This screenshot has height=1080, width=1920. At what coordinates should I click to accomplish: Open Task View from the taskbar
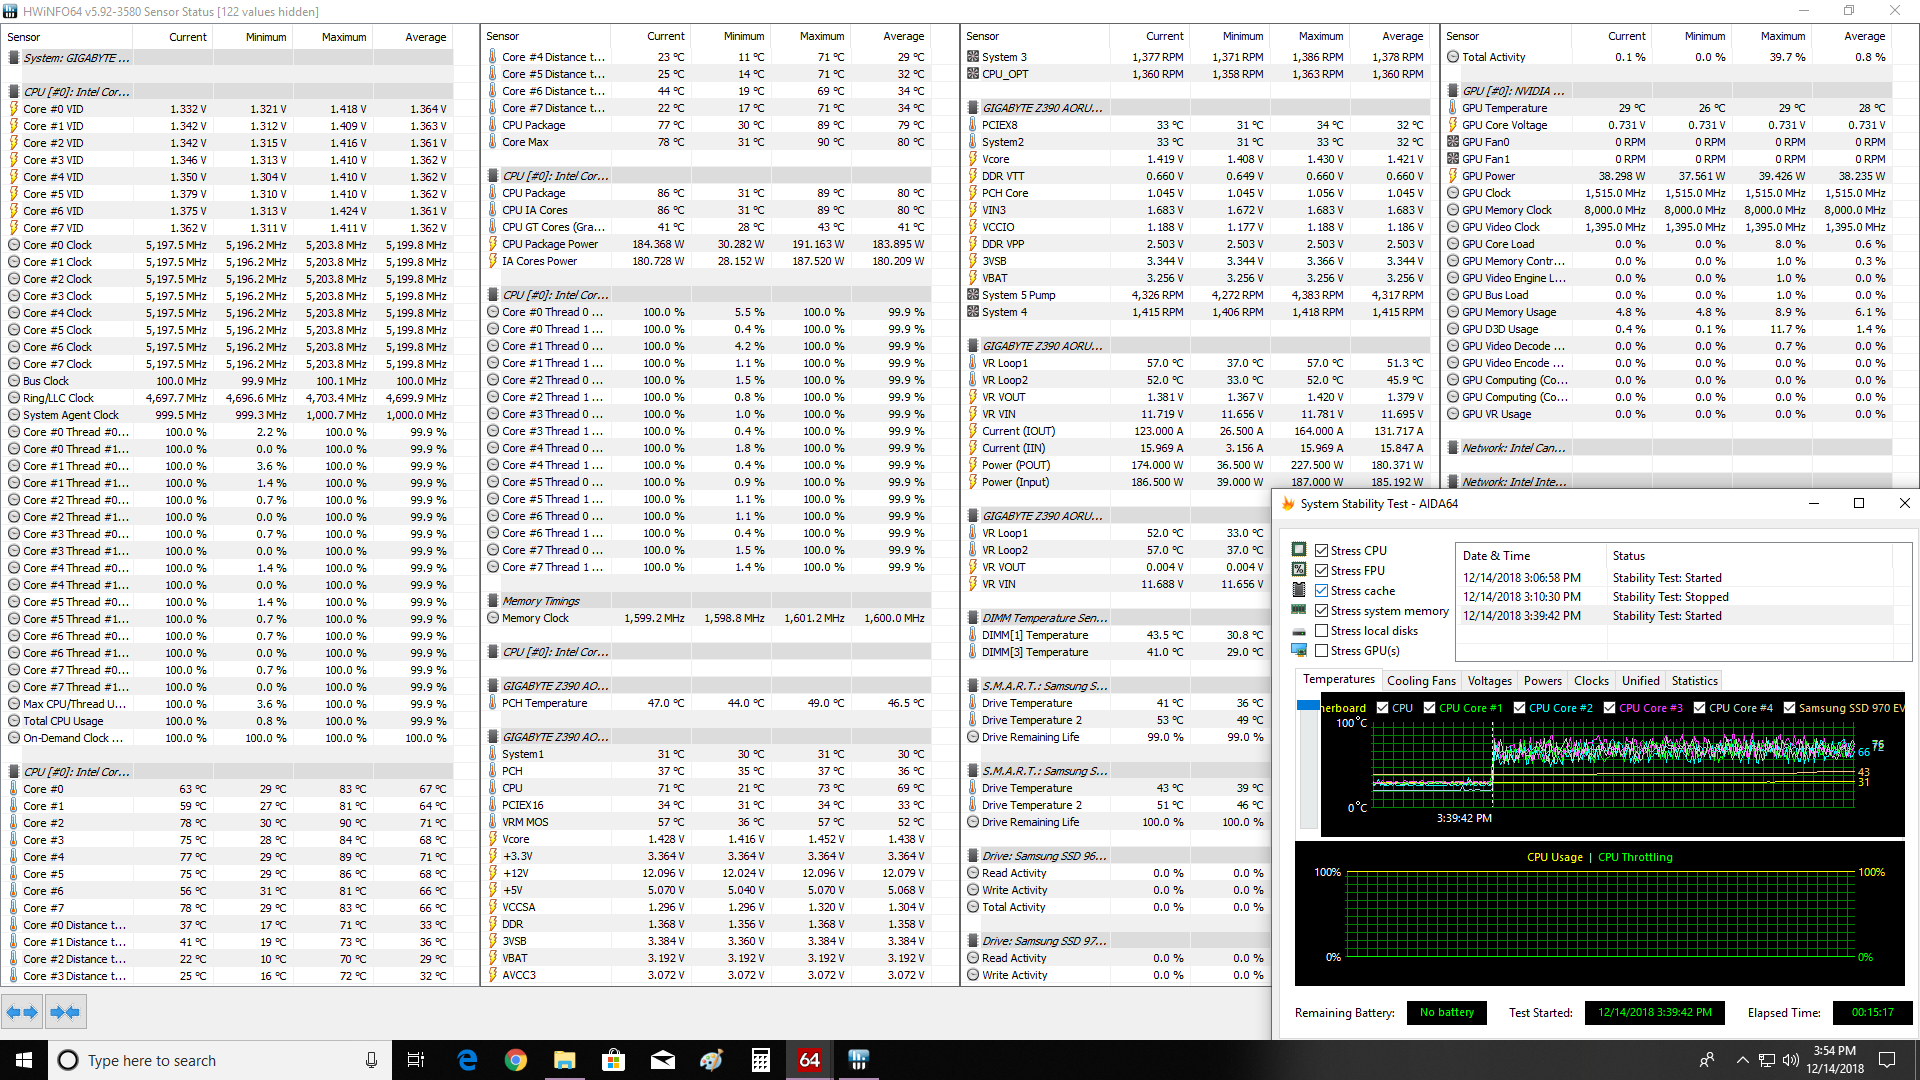coord(416,1060)
